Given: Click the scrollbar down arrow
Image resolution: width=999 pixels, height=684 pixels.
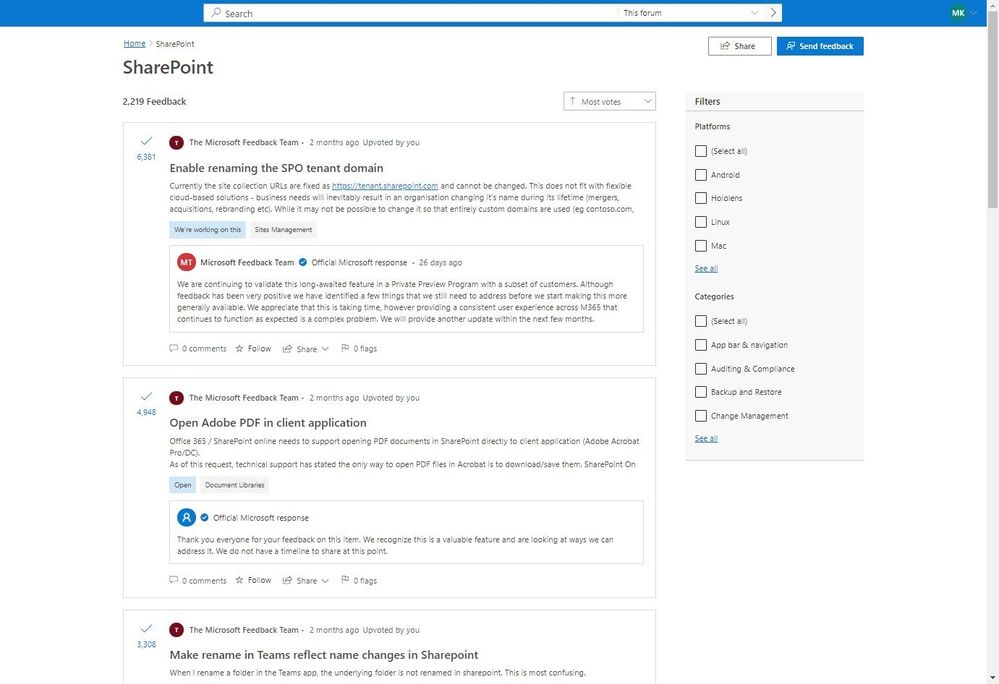Looking at the screenshot, I should 993,678.
